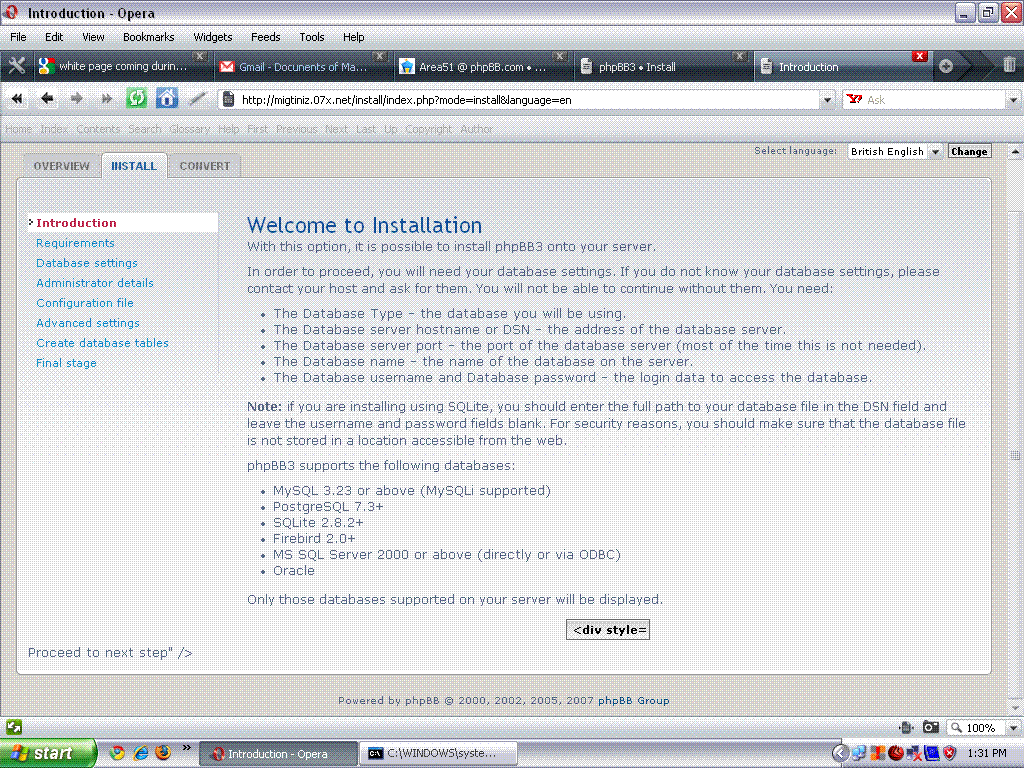Click the Forward arrow button
This screenshot has width=1024, height=768.
pos(76,99)
